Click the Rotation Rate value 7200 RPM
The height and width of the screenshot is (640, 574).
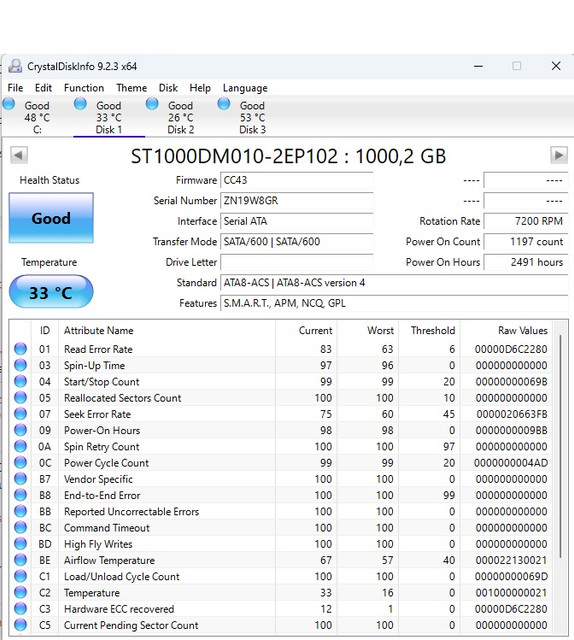pos(526,221)
